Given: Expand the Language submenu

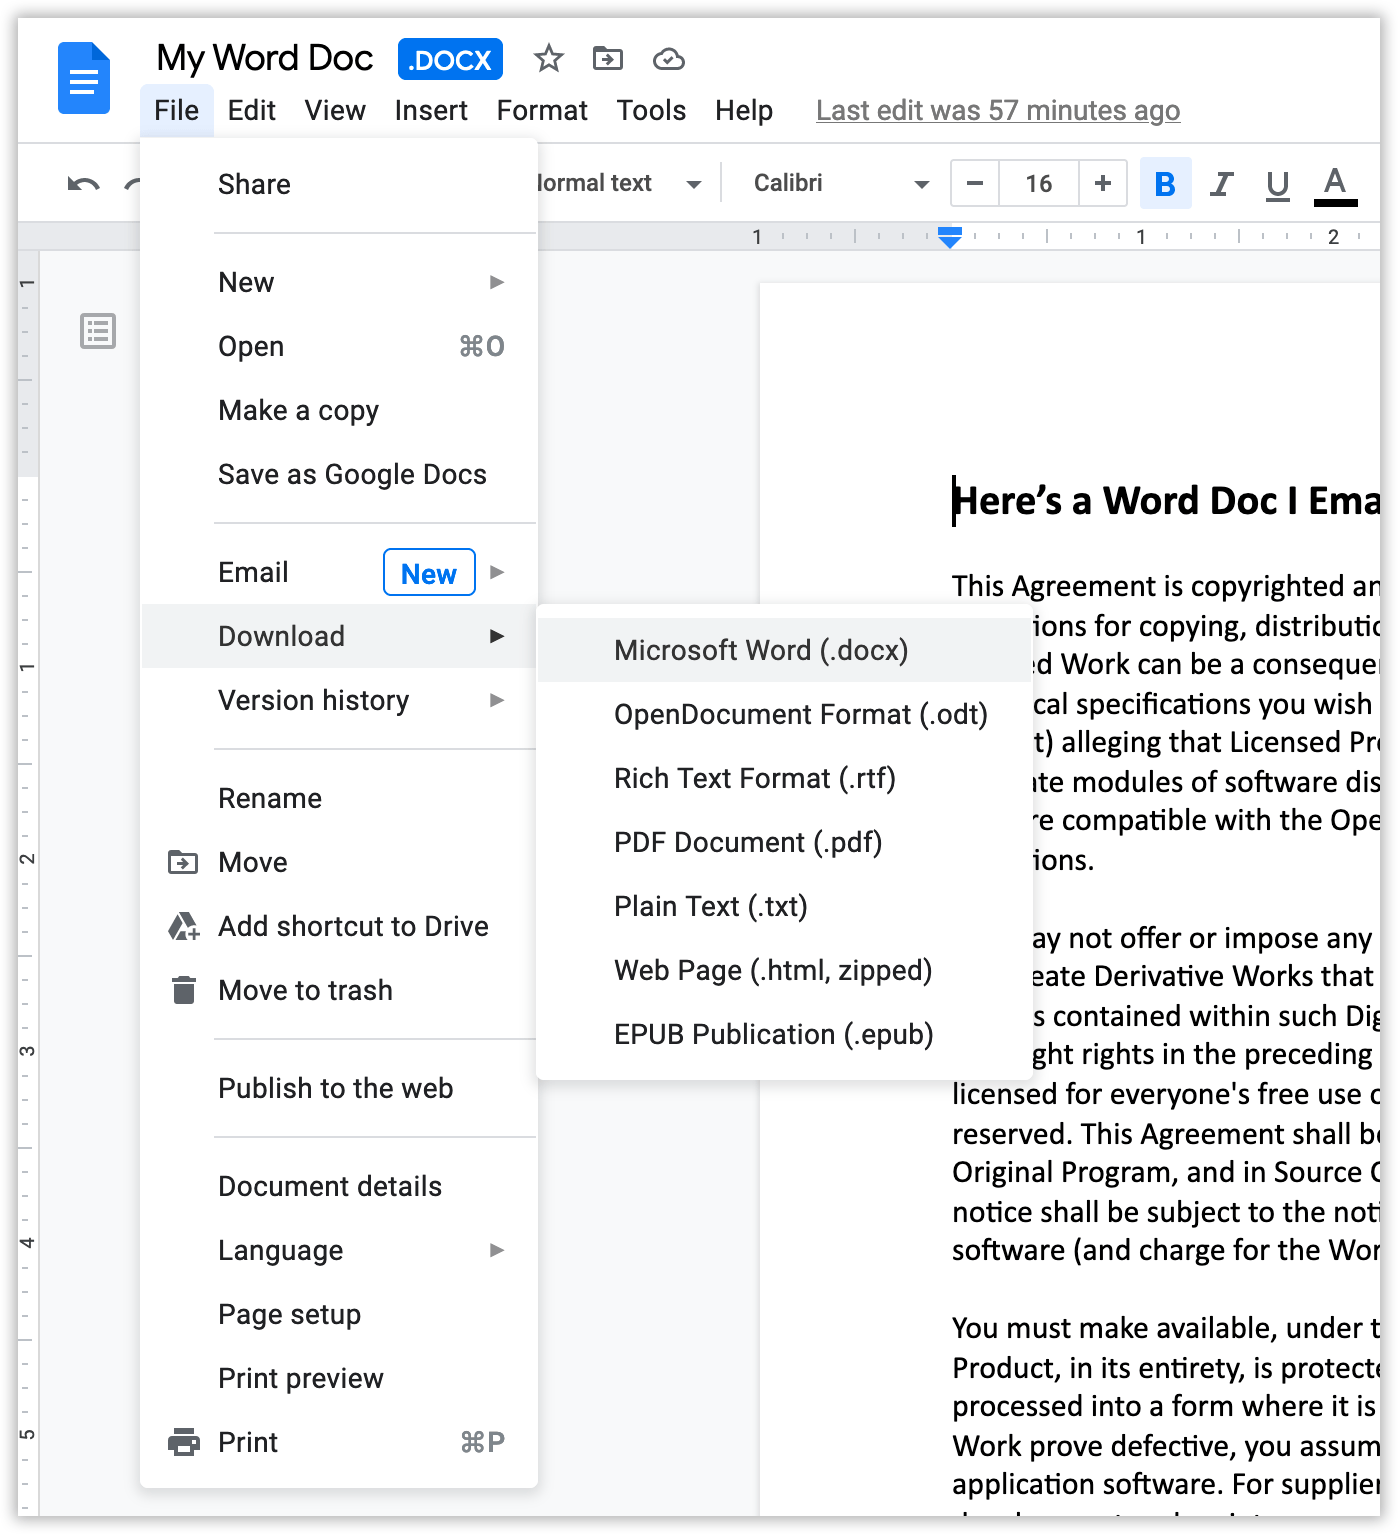Looking at the screenshot, I should [x=339, y=1250].
